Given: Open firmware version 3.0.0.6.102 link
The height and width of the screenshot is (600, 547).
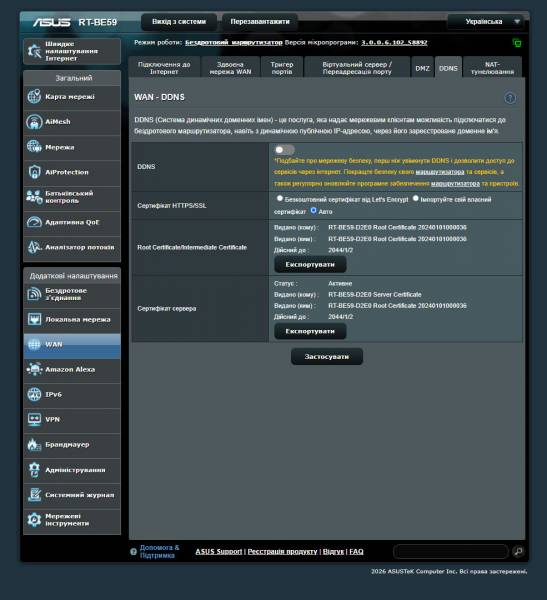Looking at the screenshot, I should 394,42.
